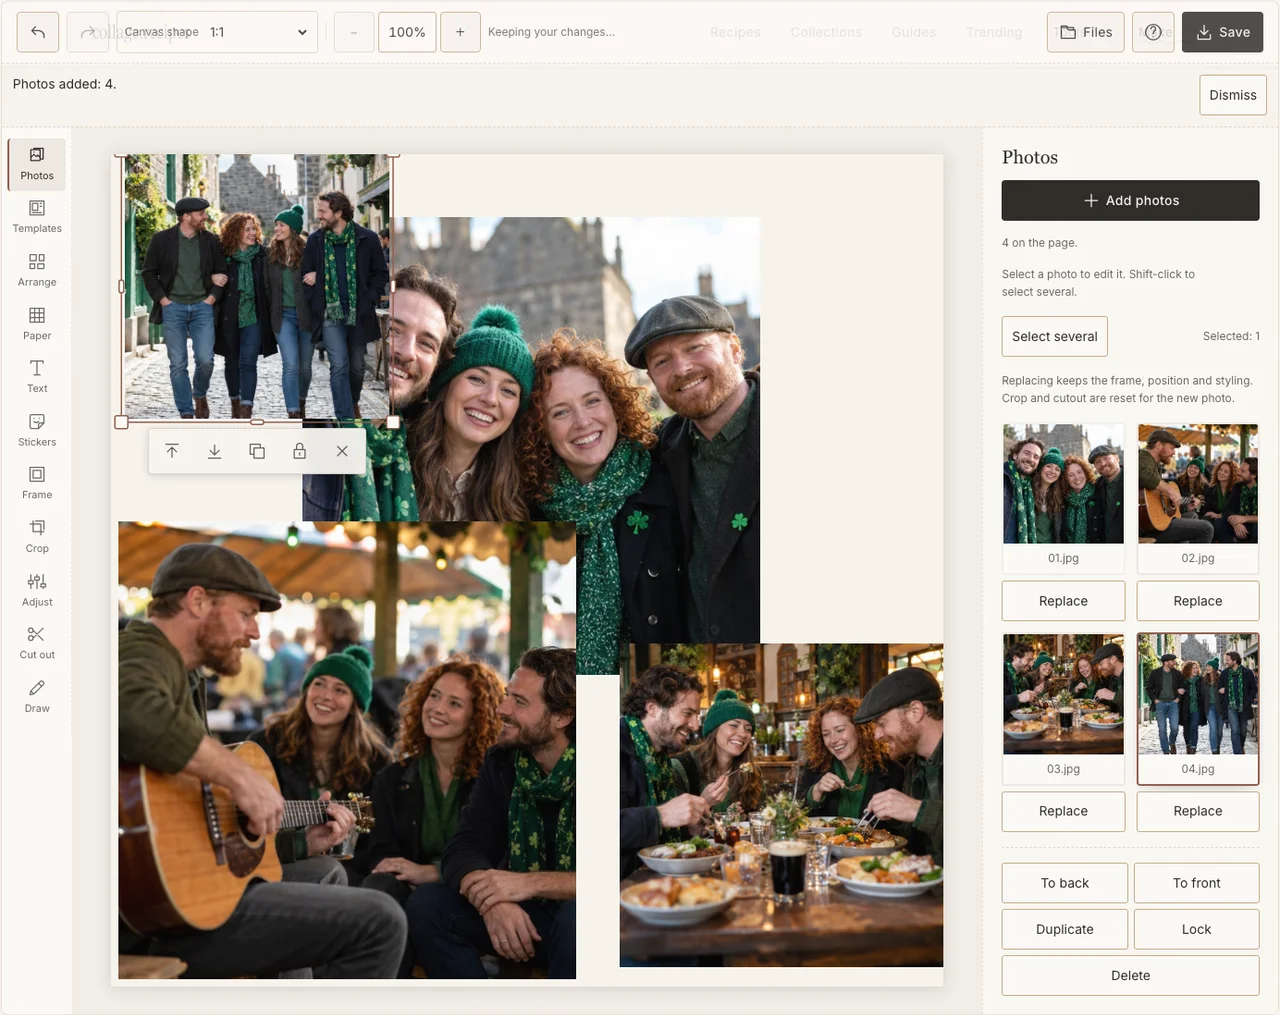Replace the 03.jpg photo
The height and width of the screenshot is (1015, 1280).
1063,811
